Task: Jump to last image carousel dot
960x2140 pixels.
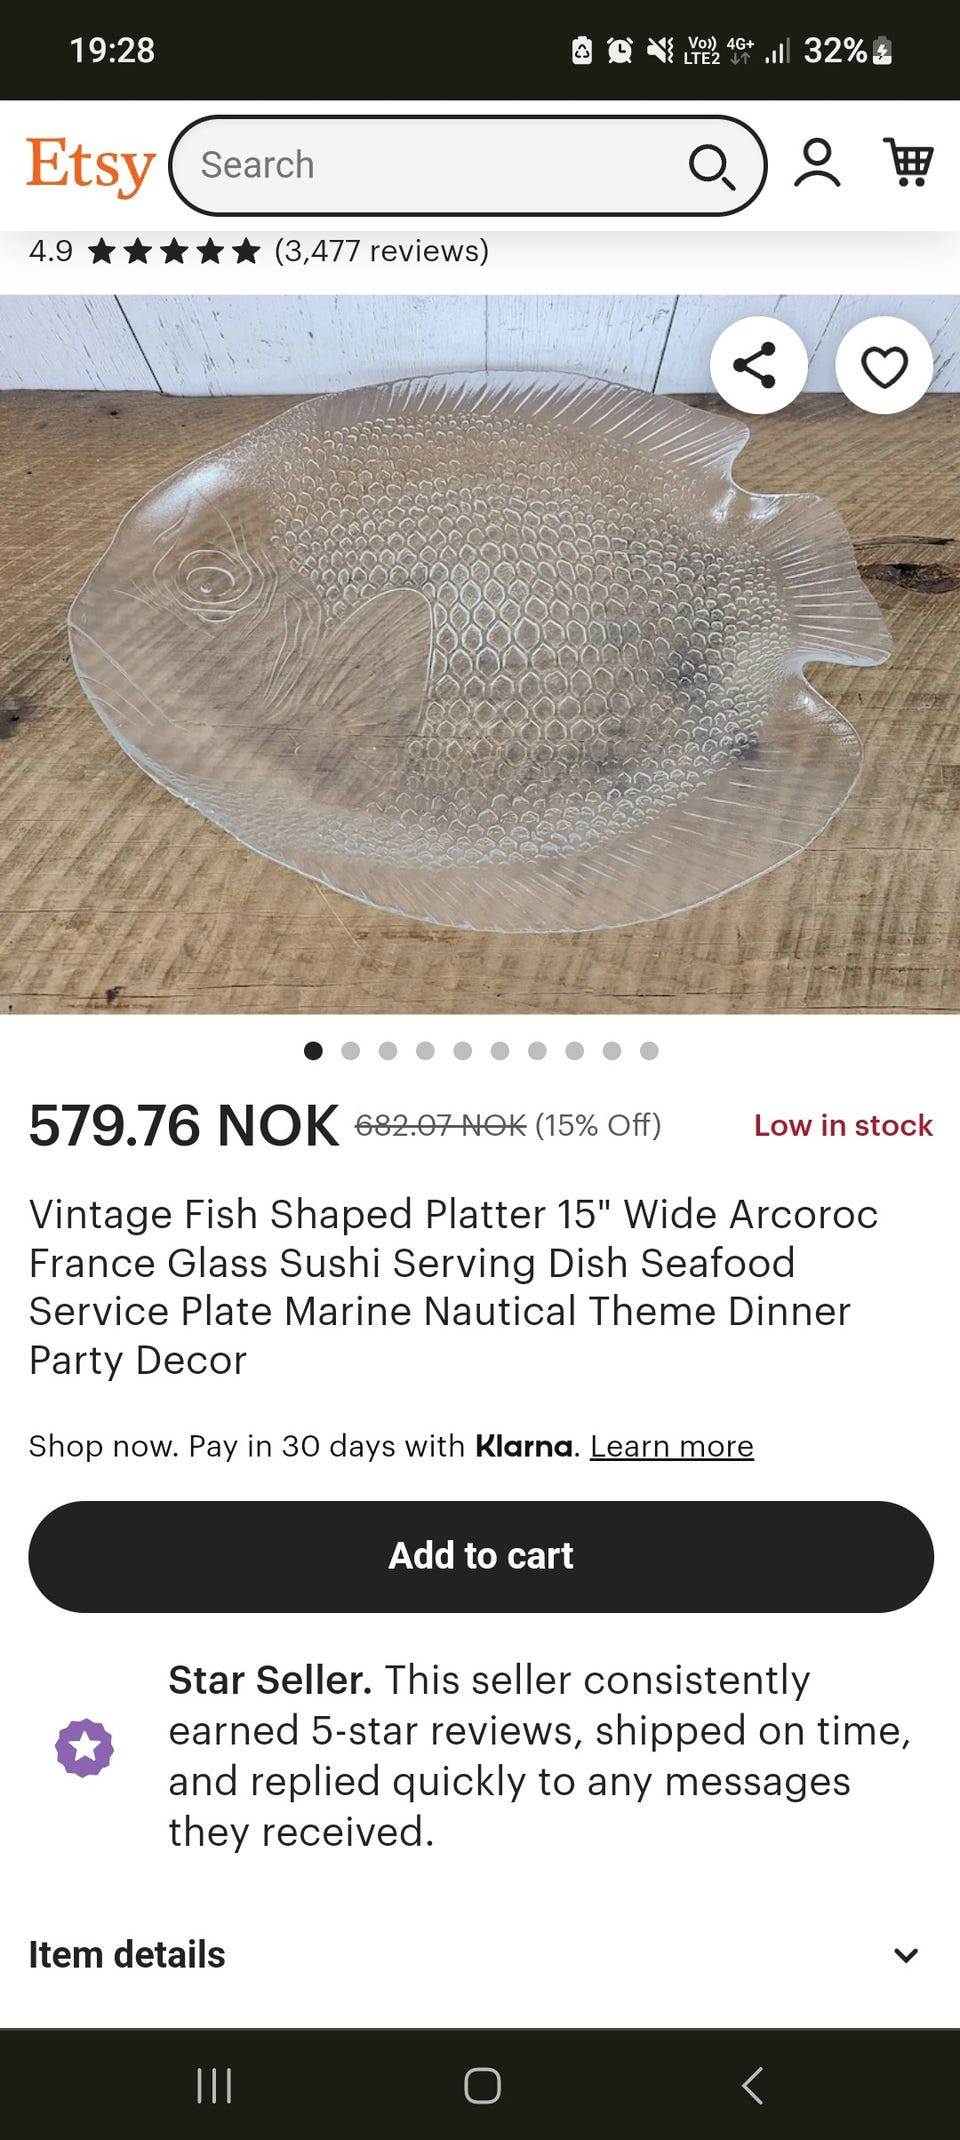Action: point(649,1050)
